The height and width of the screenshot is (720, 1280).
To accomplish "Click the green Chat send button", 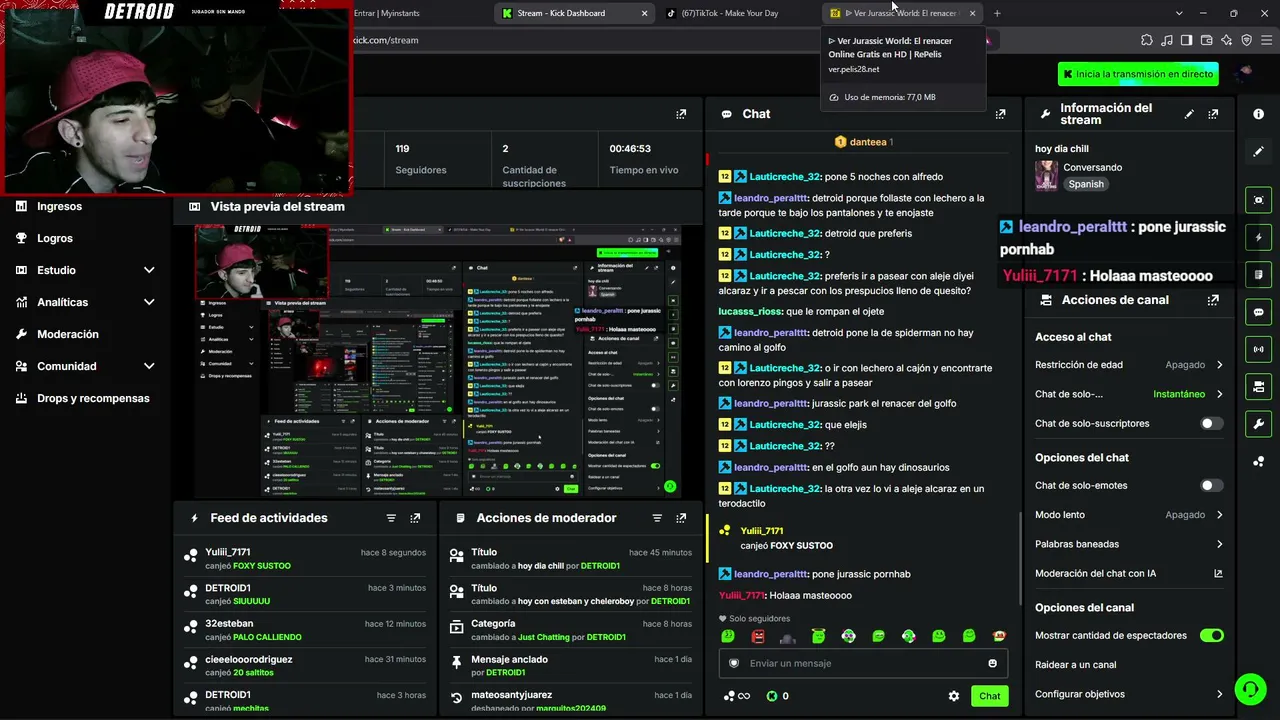I will [x=989, y=696].
